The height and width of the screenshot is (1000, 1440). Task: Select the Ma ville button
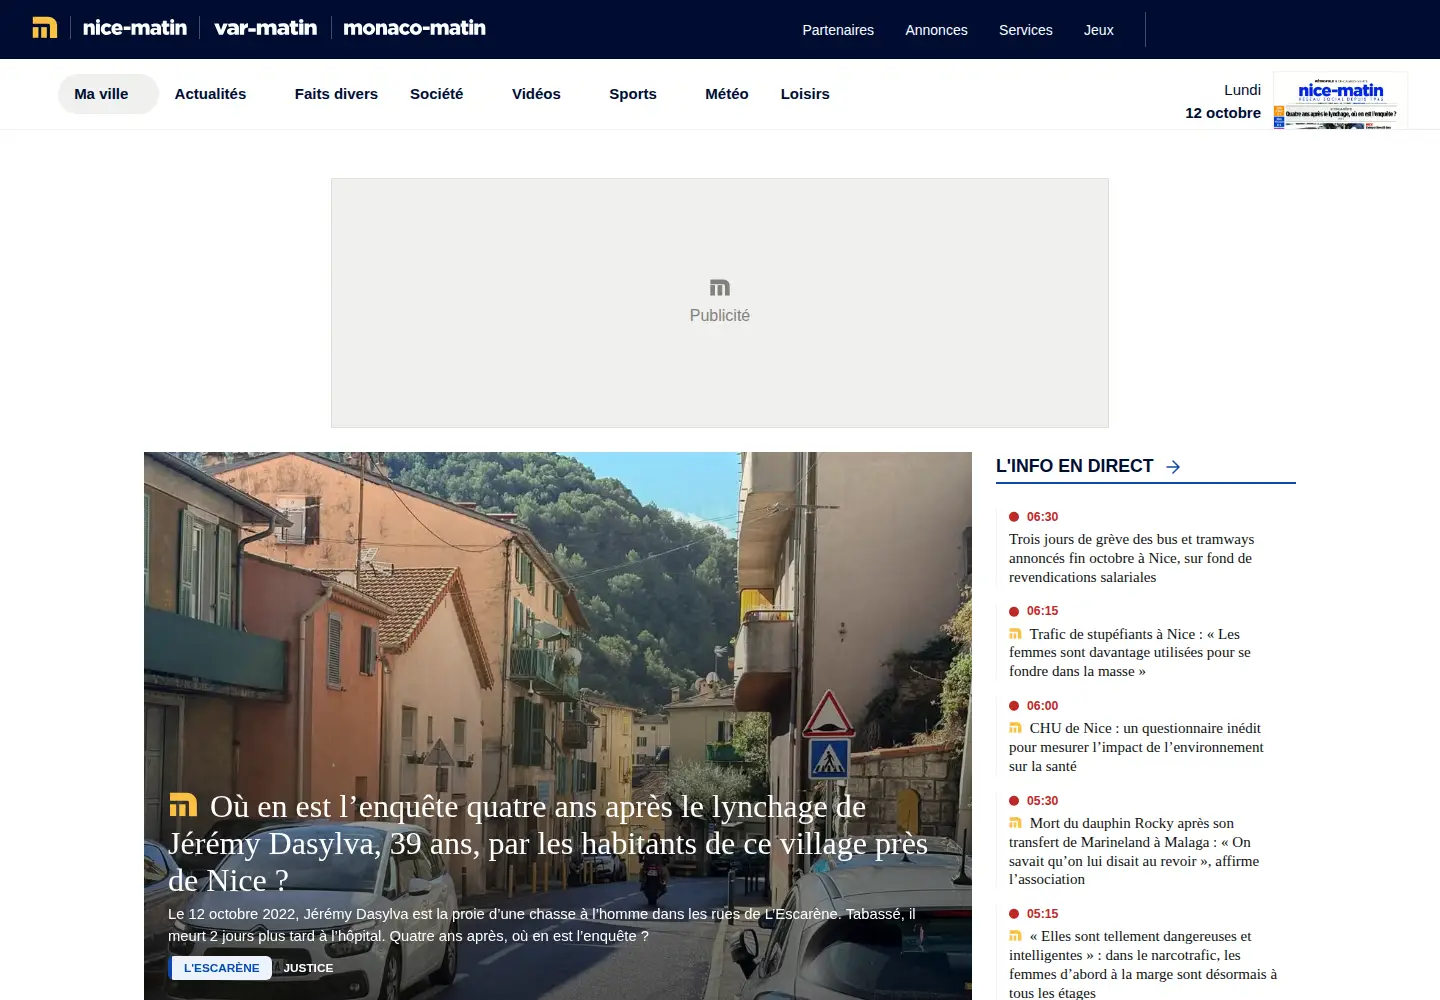pos(108,94)
